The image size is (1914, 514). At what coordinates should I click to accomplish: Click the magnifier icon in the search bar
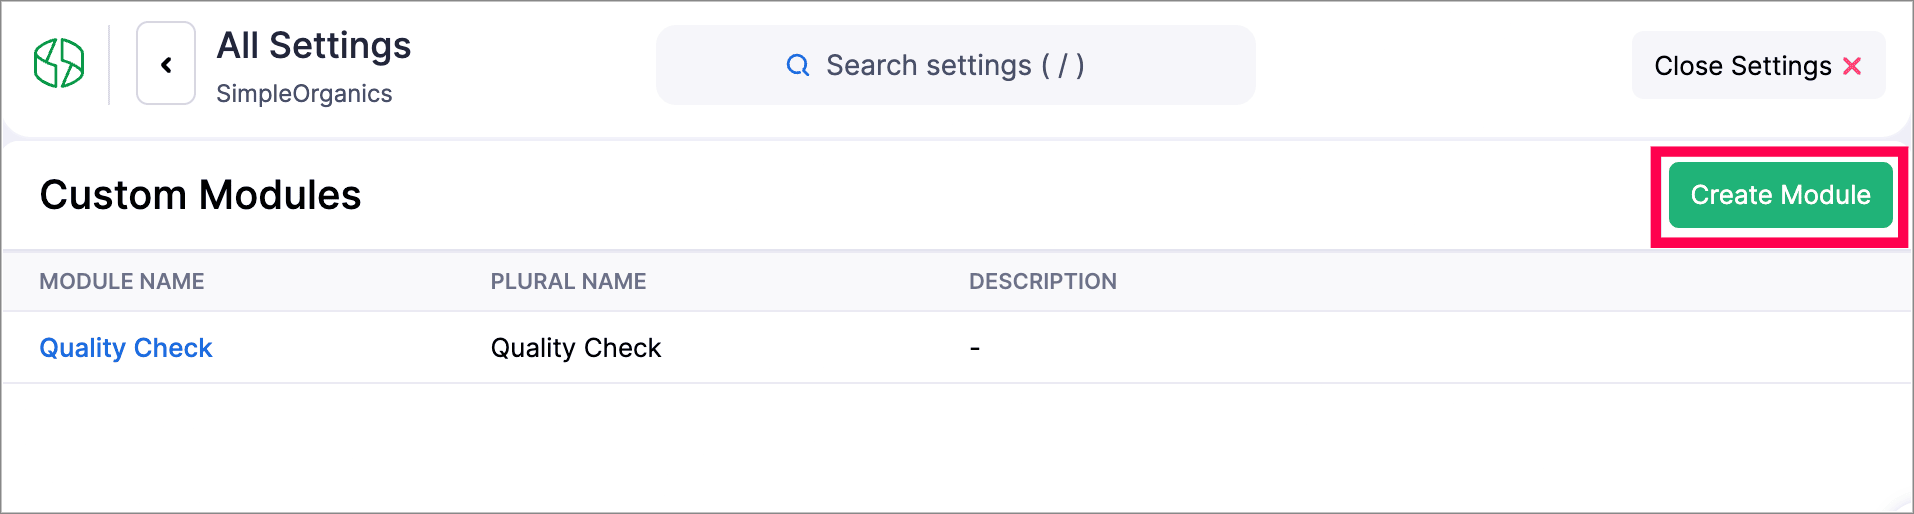click(x=798, y=66)
